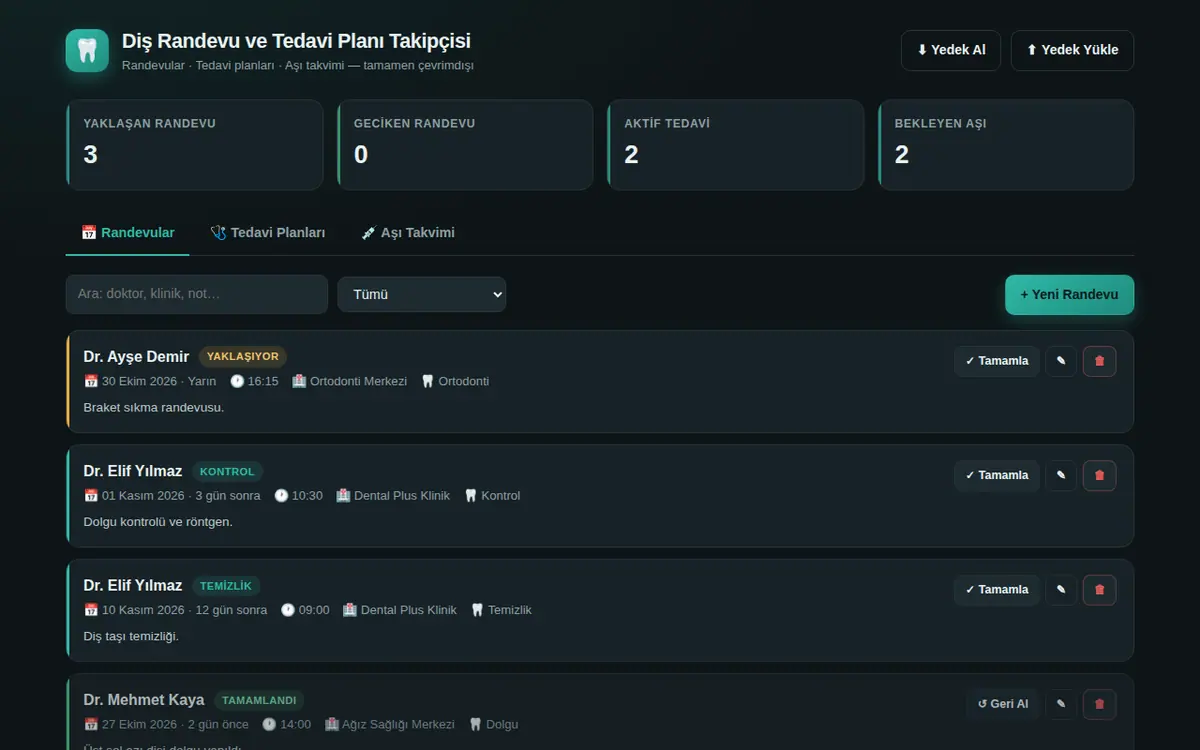The image size is (1200, 750).
Task: Click the KONTROL status badge
Action: (x=227, y=471)
